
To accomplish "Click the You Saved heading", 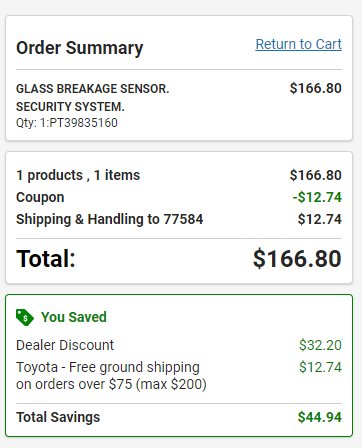I will click(74, 317).
